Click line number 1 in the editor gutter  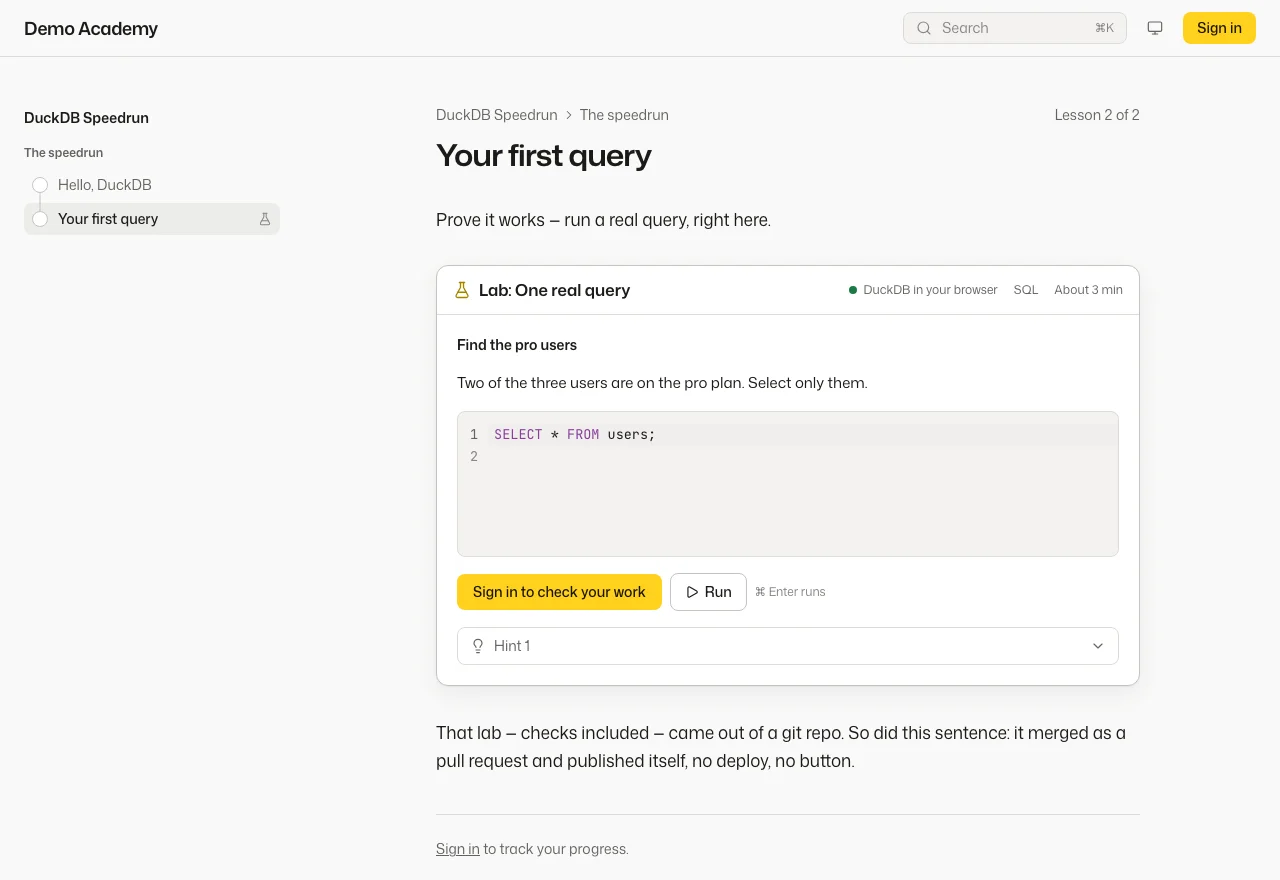[474, 435]
